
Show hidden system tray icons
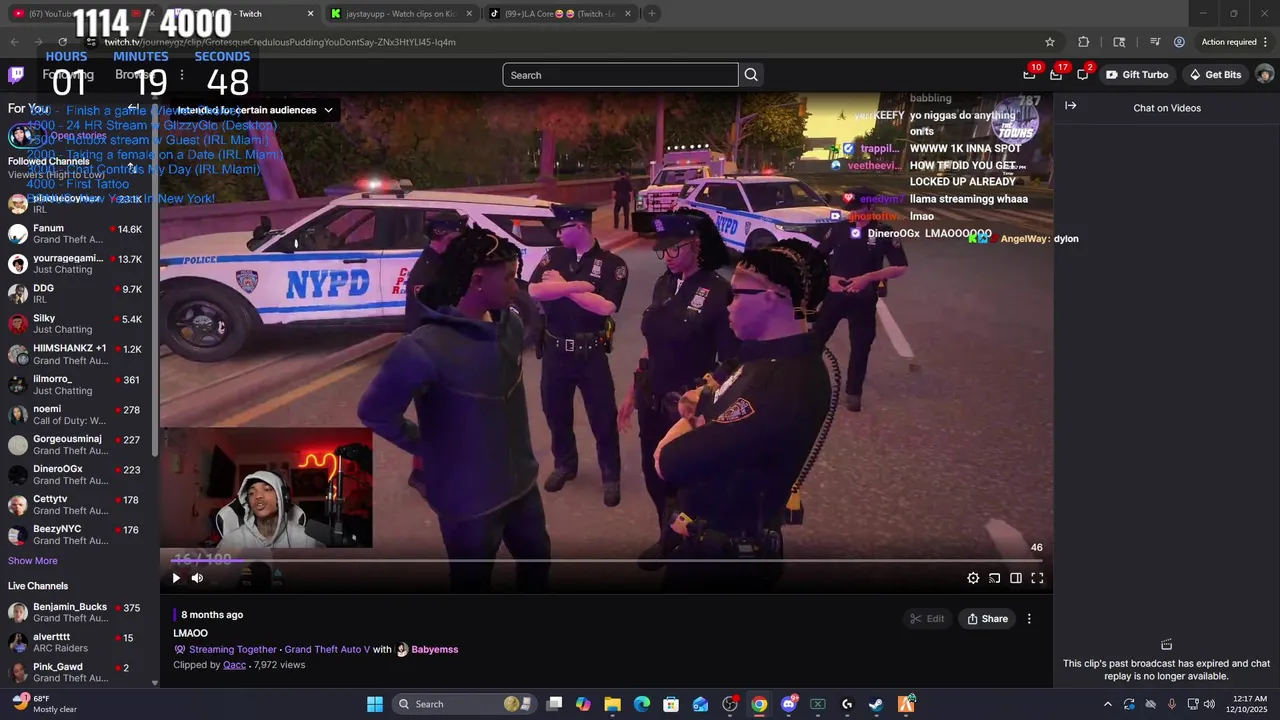[1107, 704]
